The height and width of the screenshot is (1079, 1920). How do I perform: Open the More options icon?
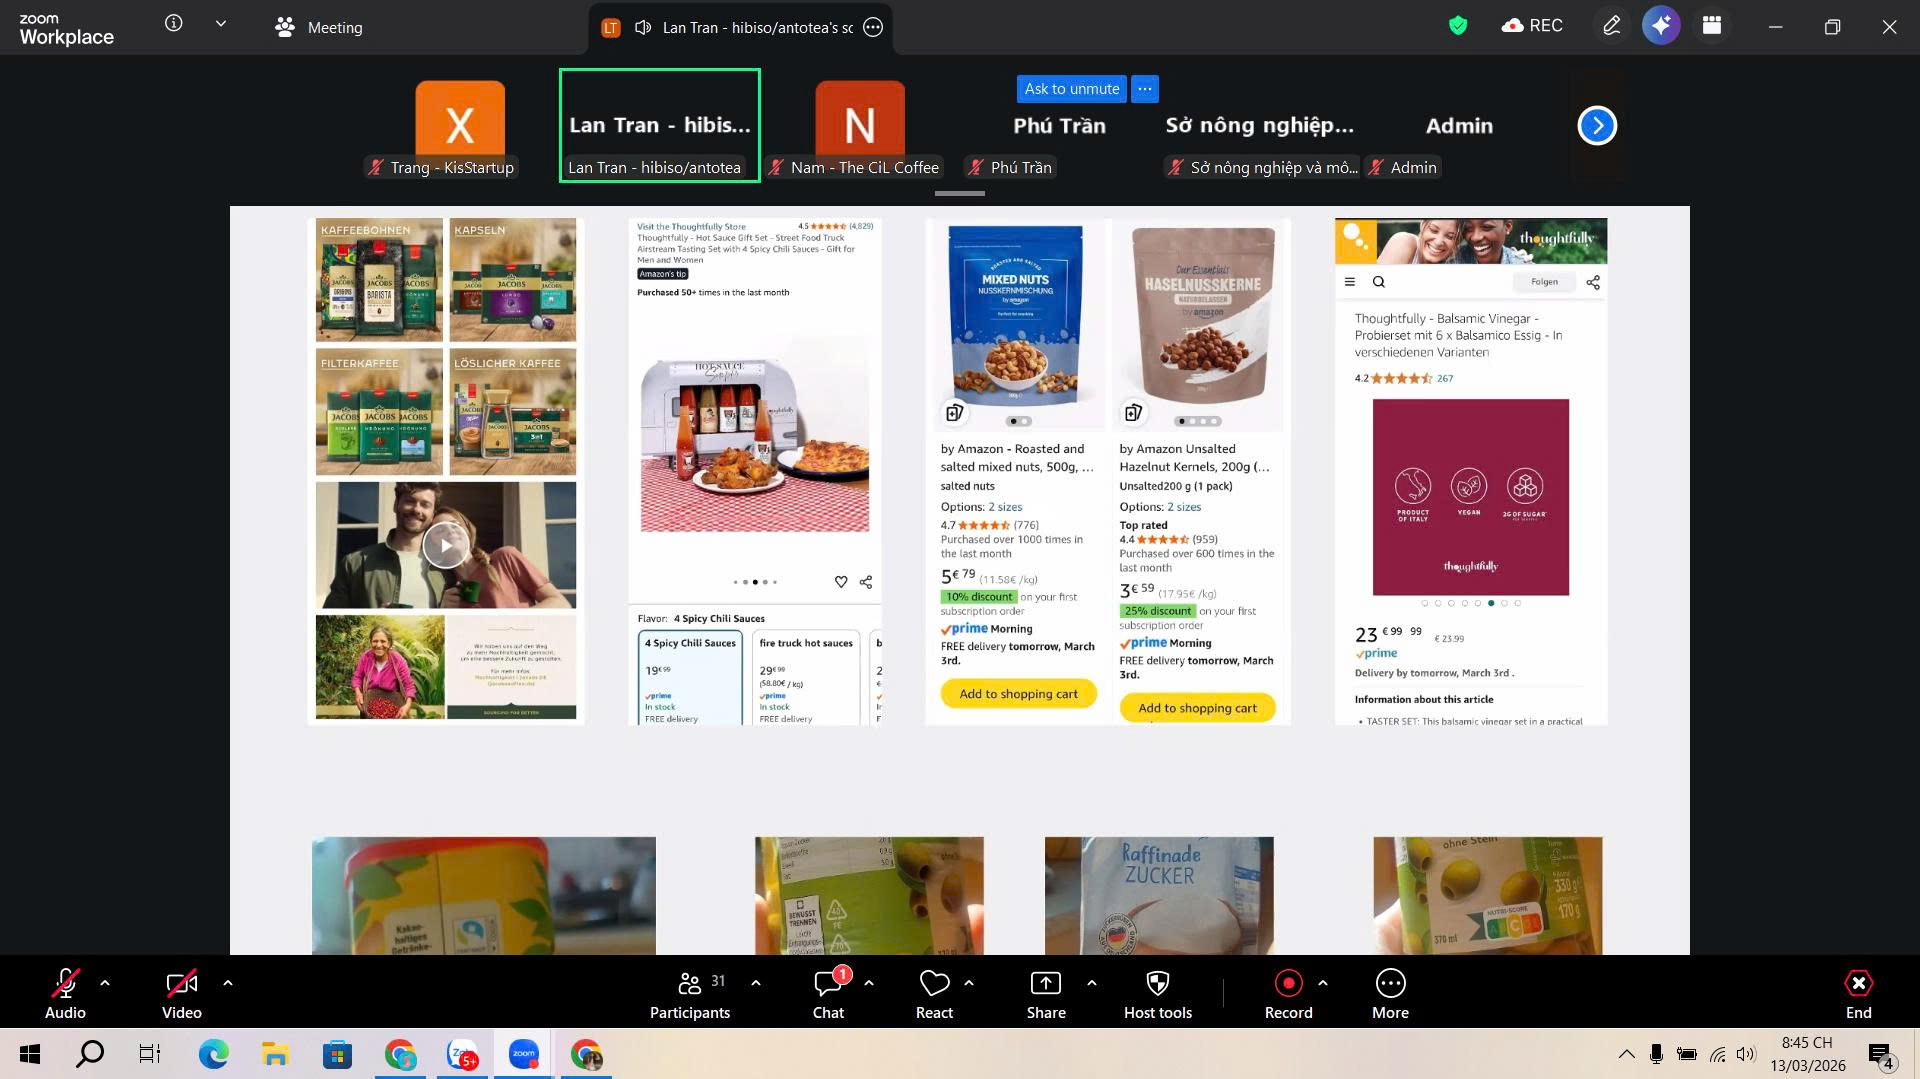pyautogui.click(x=1390, y=984)
